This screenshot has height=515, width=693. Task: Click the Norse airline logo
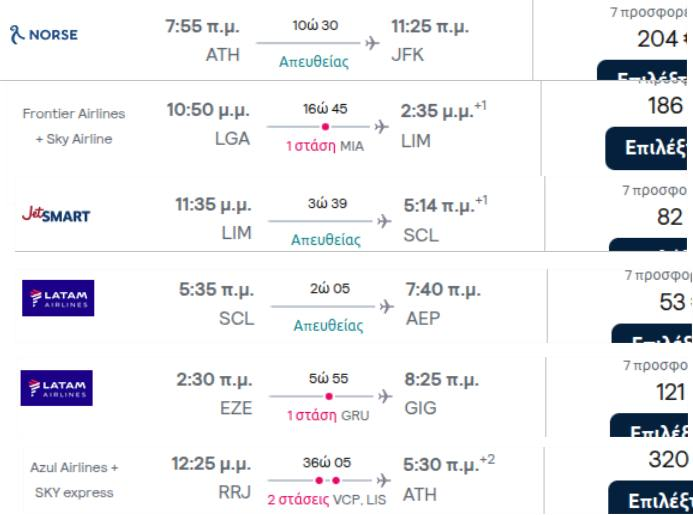pos(44,34)
